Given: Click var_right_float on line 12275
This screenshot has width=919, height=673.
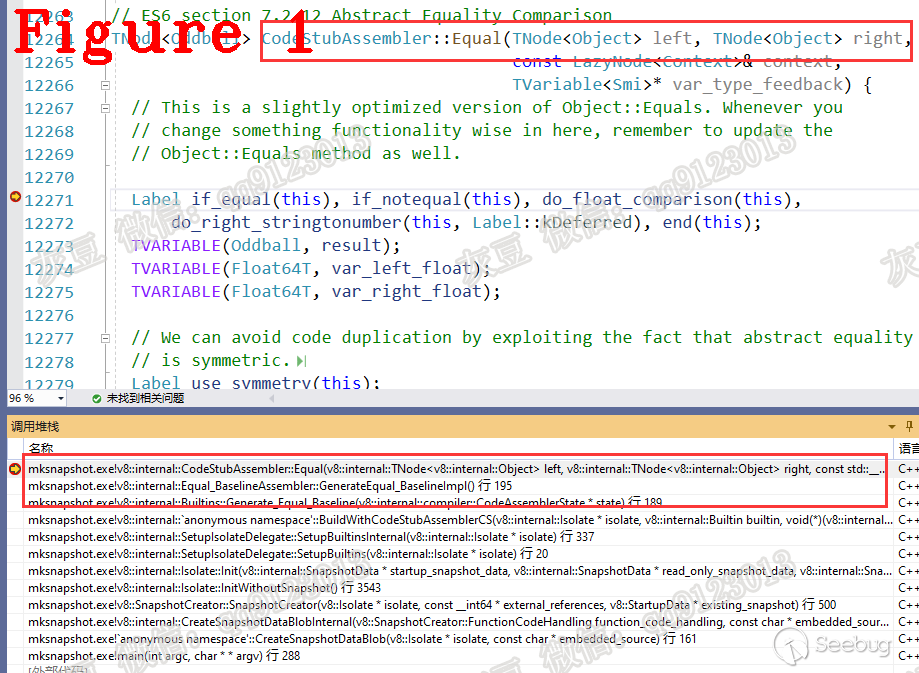Looking at the screenshot, I should pos(407,292).
